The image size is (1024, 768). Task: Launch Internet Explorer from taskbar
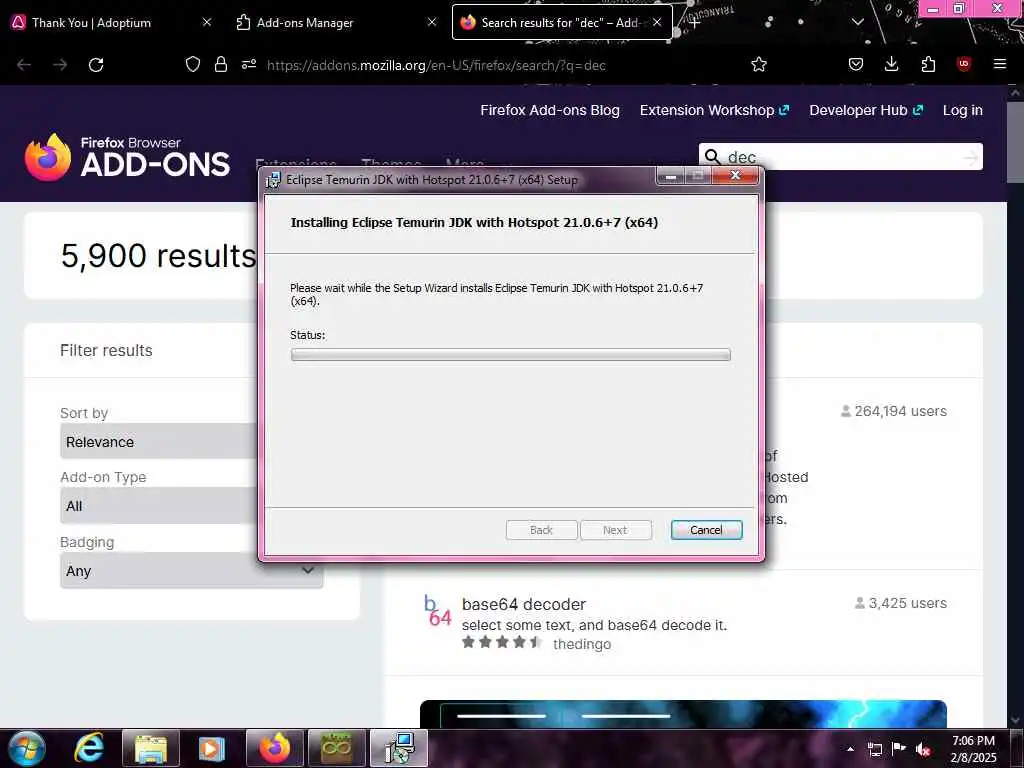89,748
